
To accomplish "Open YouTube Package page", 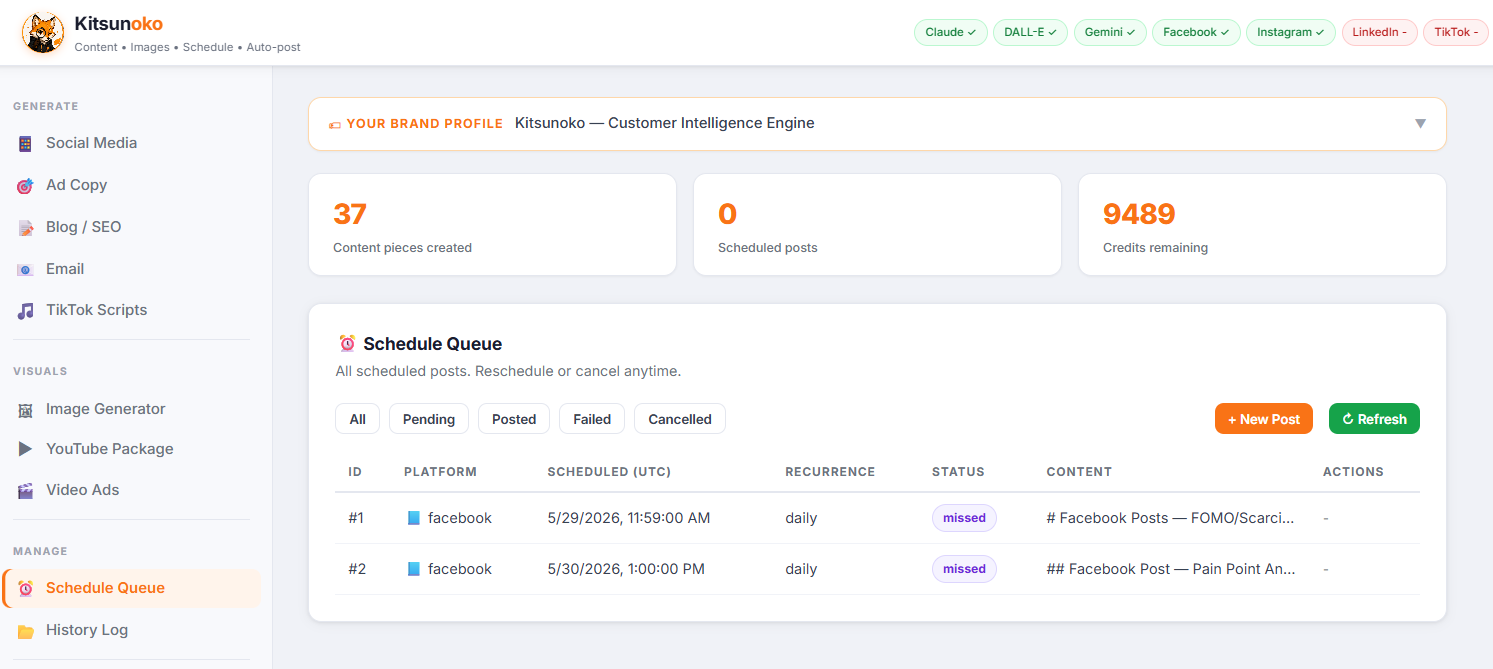I will (x=131, y=449).
